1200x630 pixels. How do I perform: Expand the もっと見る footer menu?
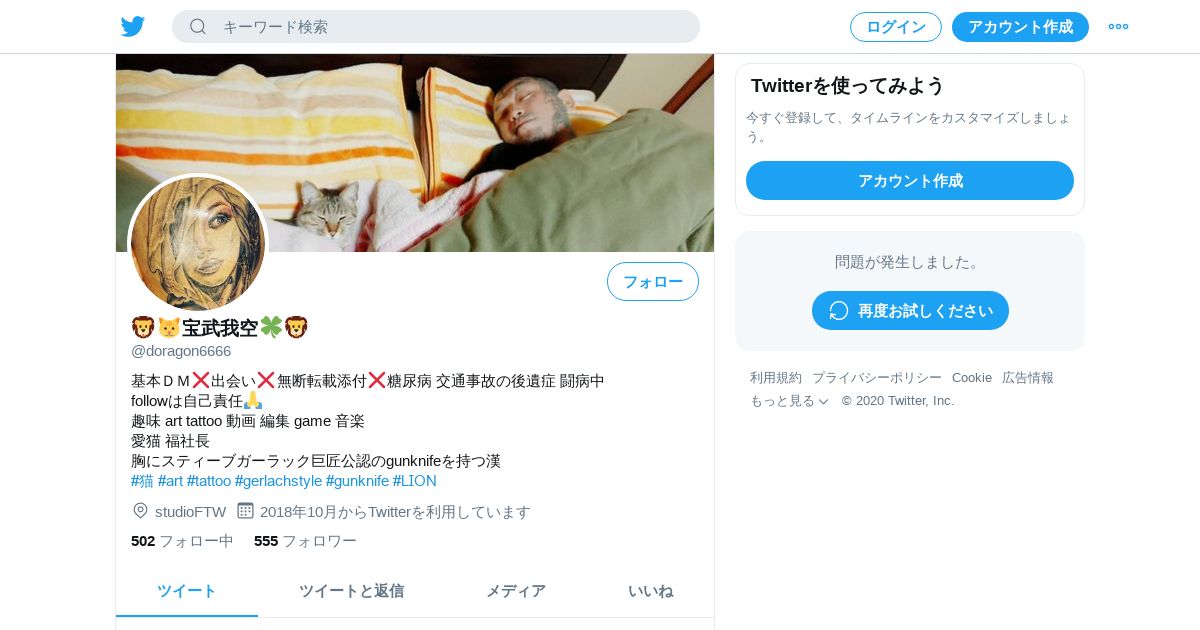point(790,401)
